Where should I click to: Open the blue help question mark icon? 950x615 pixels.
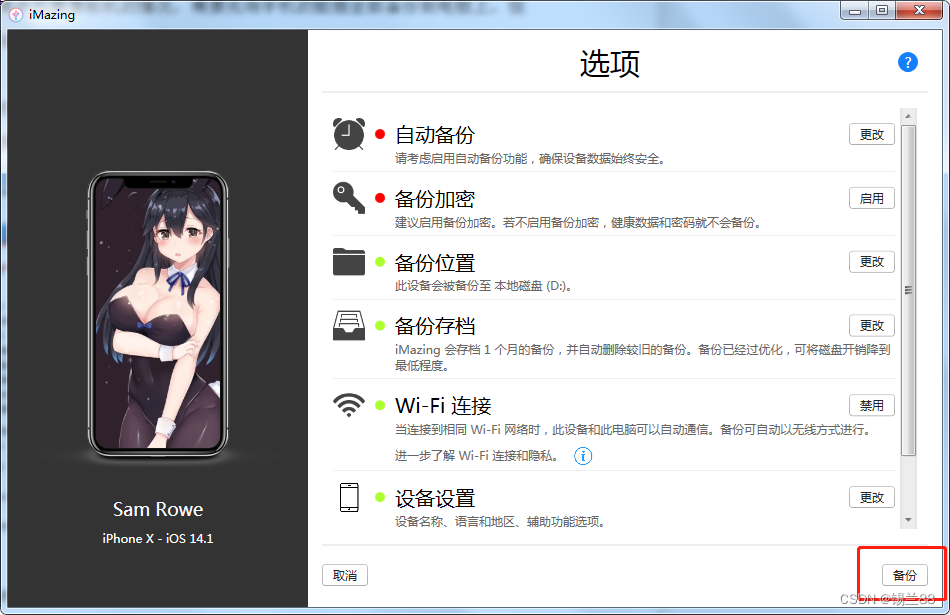[x=907, y=62]
